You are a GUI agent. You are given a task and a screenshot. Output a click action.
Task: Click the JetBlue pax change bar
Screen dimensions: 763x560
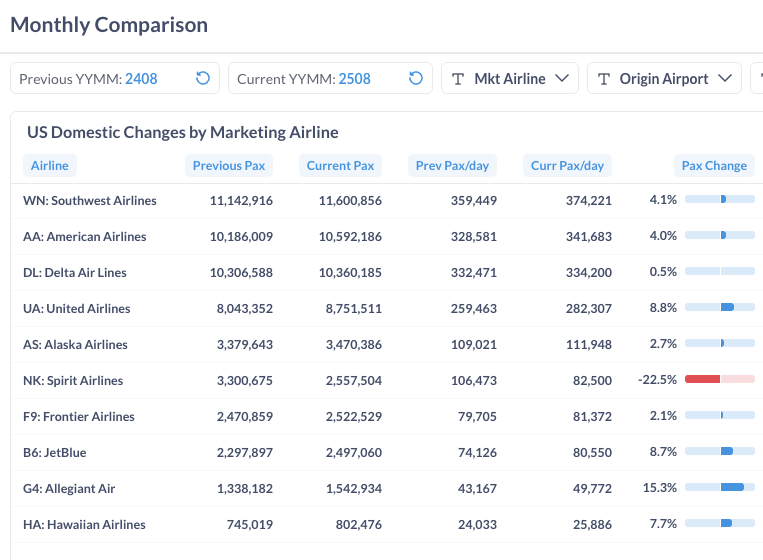720,451
